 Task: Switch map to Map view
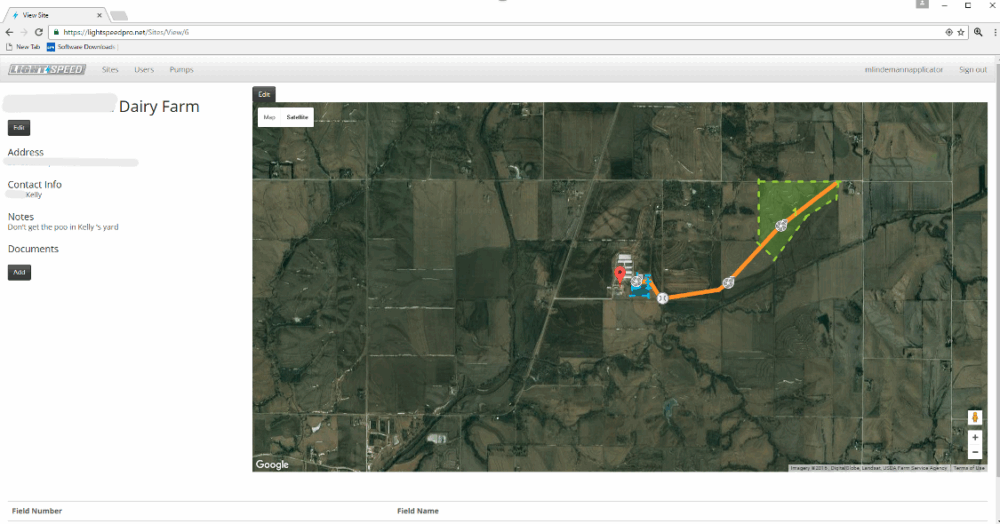tap(269, 118)
